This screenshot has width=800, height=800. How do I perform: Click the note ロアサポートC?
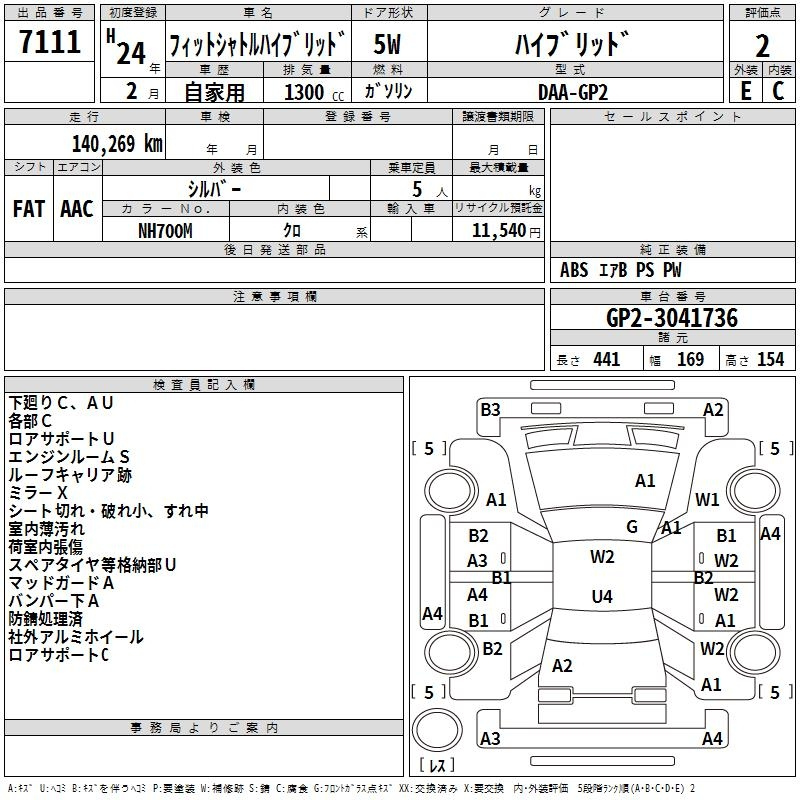coord(59,655)
